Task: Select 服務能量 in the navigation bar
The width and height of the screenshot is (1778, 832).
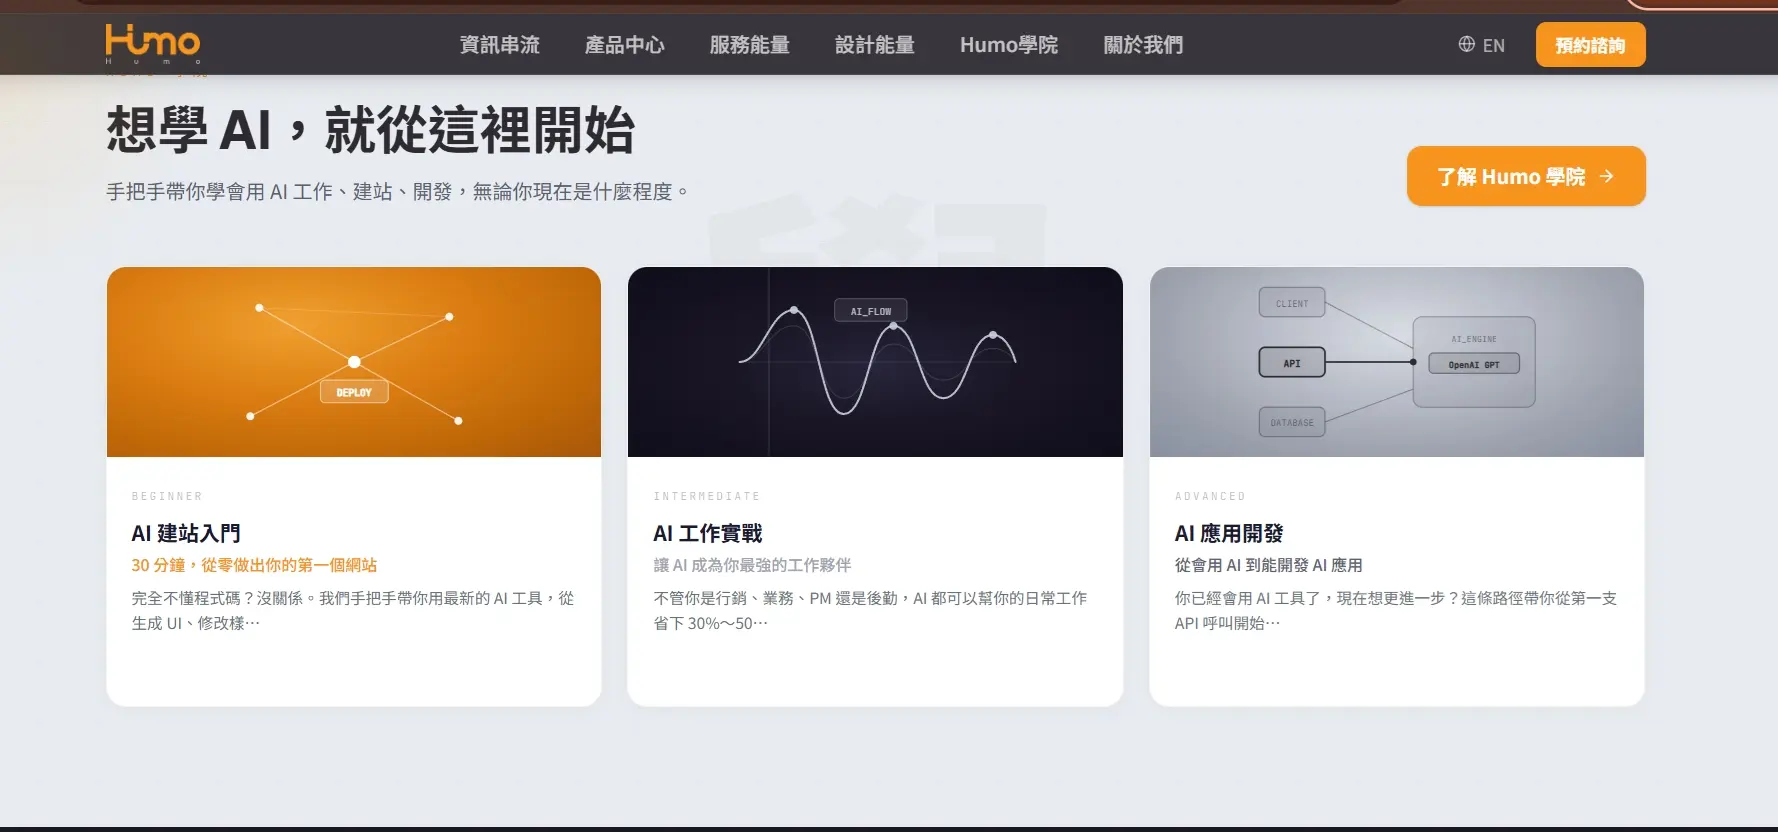Action: click(749, 45)
